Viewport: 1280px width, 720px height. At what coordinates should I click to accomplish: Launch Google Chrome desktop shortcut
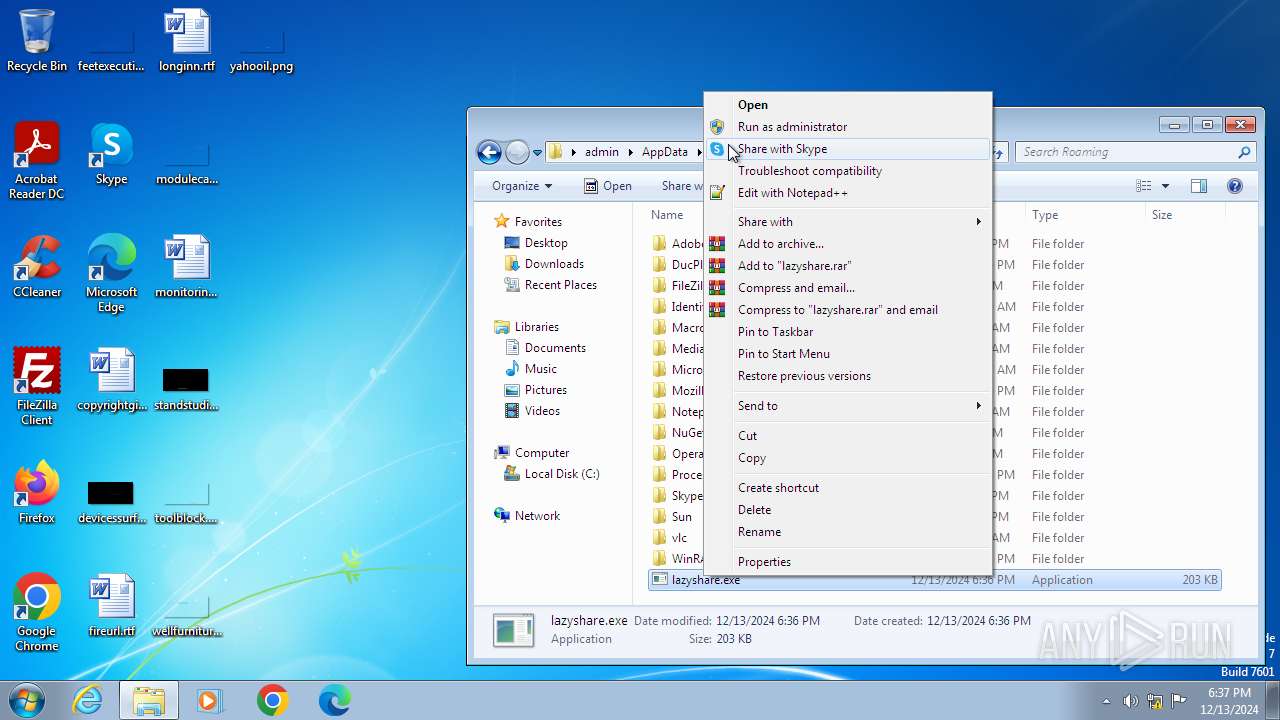pos(37,613)
